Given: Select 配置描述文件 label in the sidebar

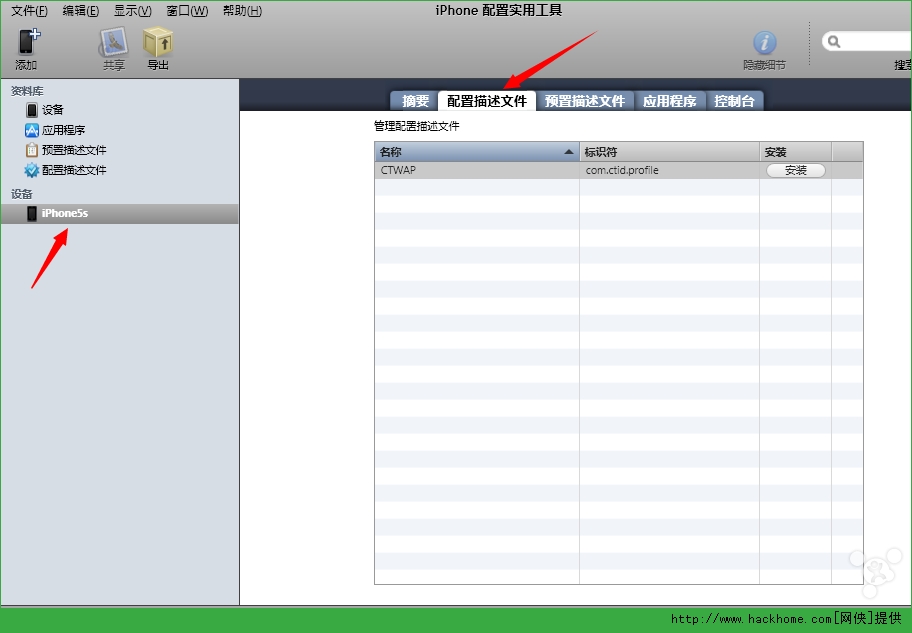Looking at the screenshot, I should [74, 170].
